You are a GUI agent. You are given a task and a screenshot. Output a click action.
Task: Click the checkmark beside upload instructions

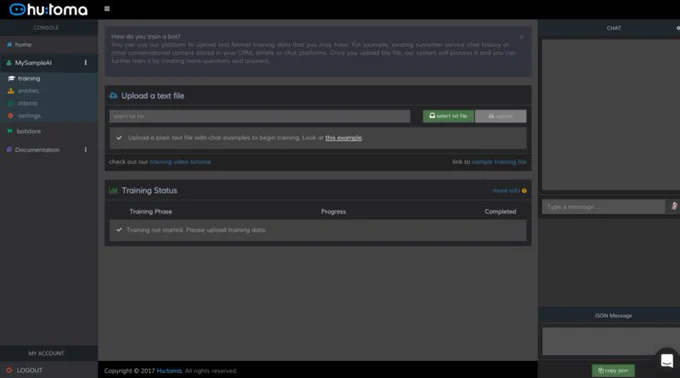coord(119,138)
